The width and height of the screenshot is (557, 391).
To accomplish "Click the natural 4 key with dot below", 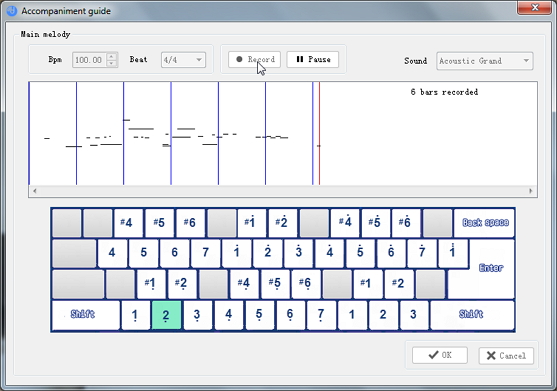I will tap(228, 315).
